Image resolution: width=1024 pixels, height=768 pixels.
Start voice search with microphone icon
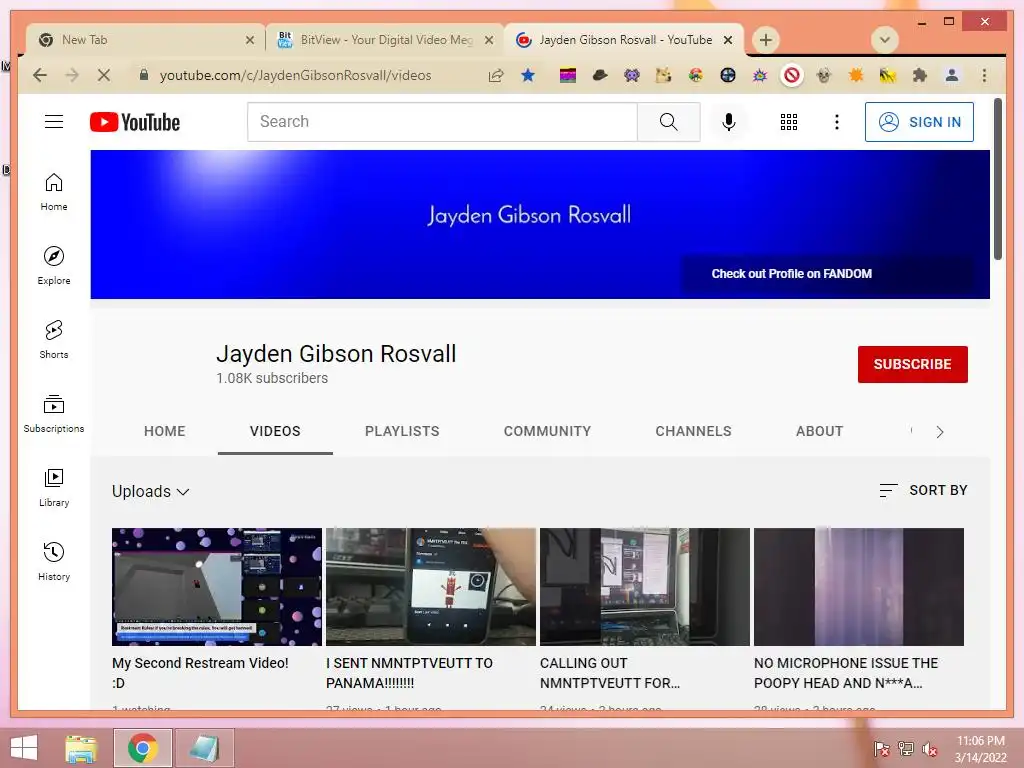click(729, 121)
